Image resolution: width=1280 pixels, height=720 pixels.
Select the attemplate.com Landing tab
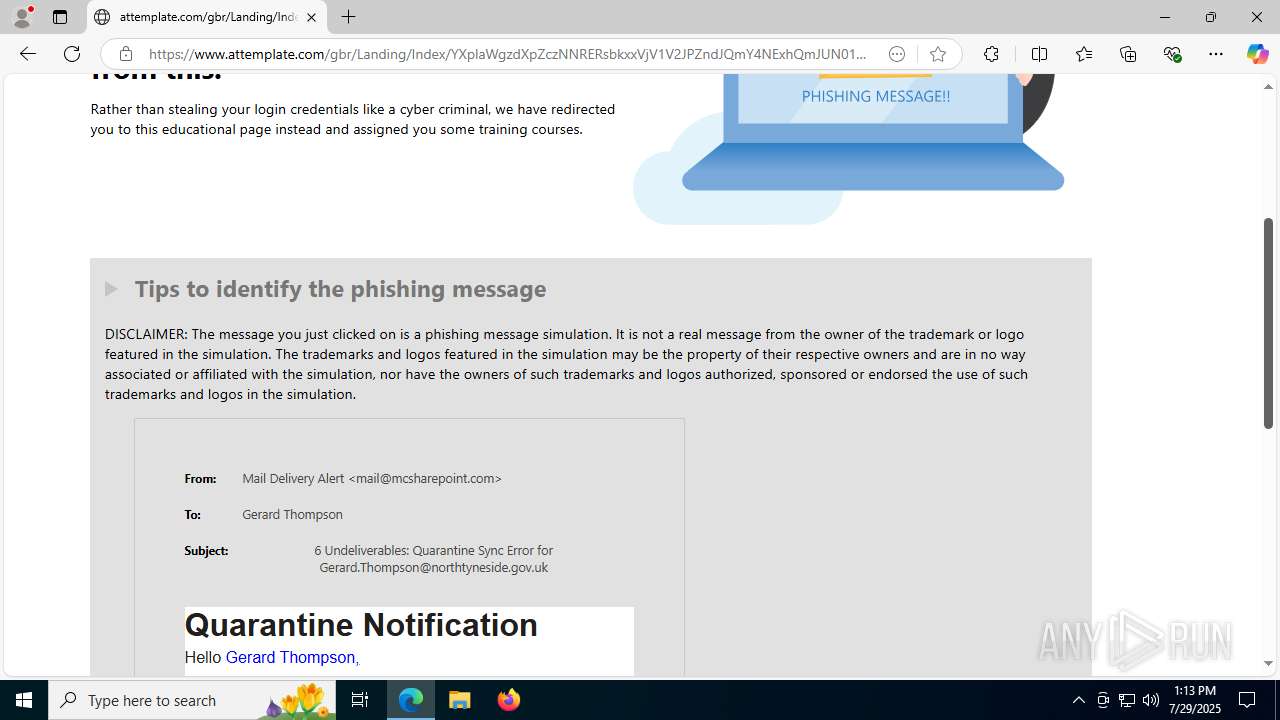click(207, 17)
